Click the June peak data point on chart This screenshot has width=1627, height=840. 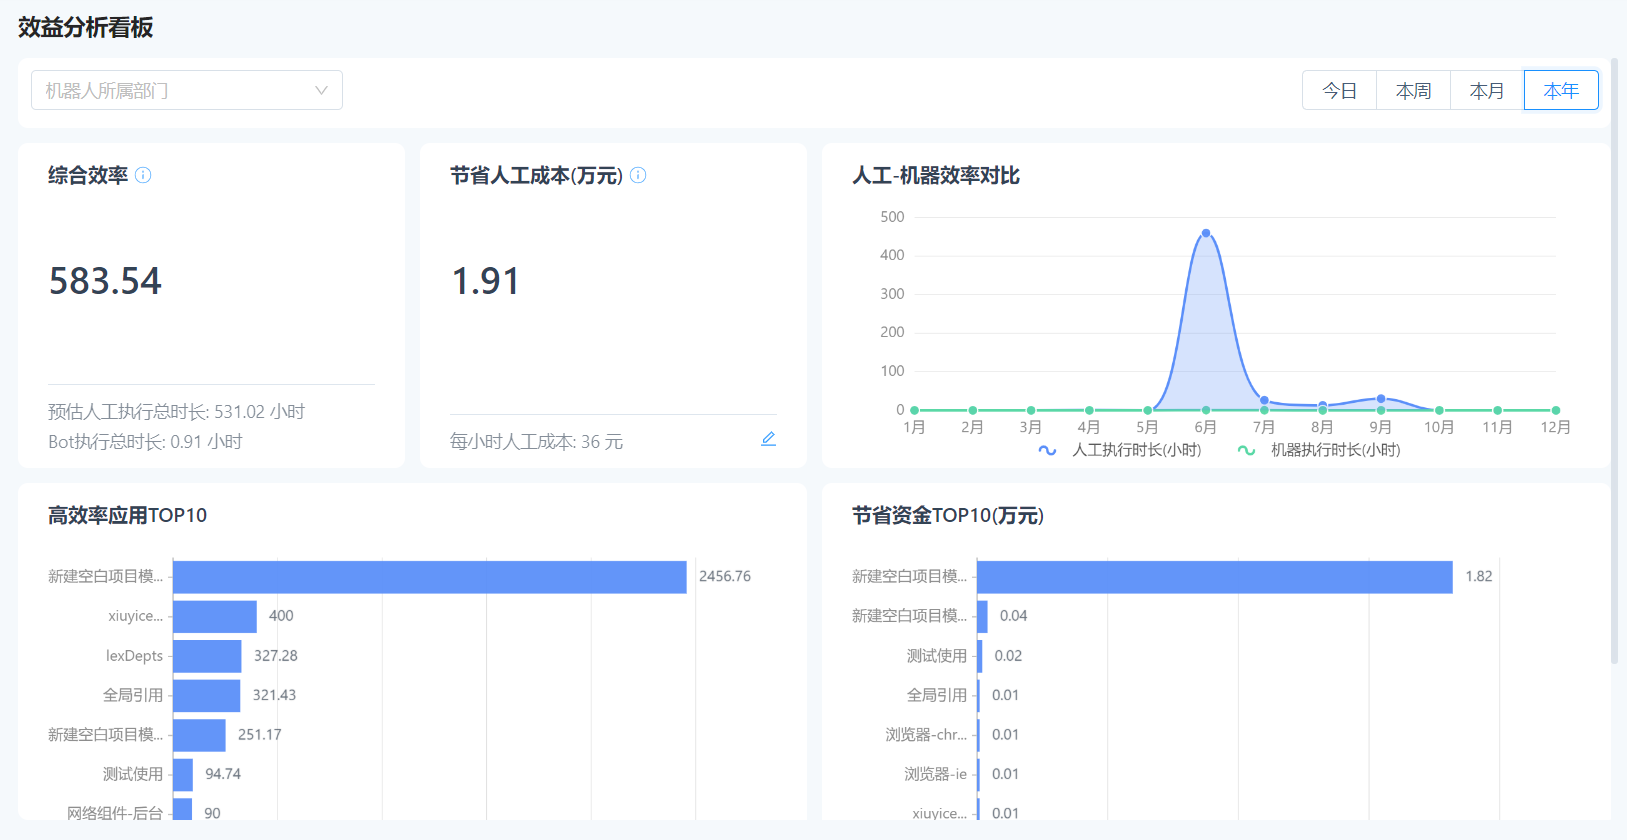1206,233
